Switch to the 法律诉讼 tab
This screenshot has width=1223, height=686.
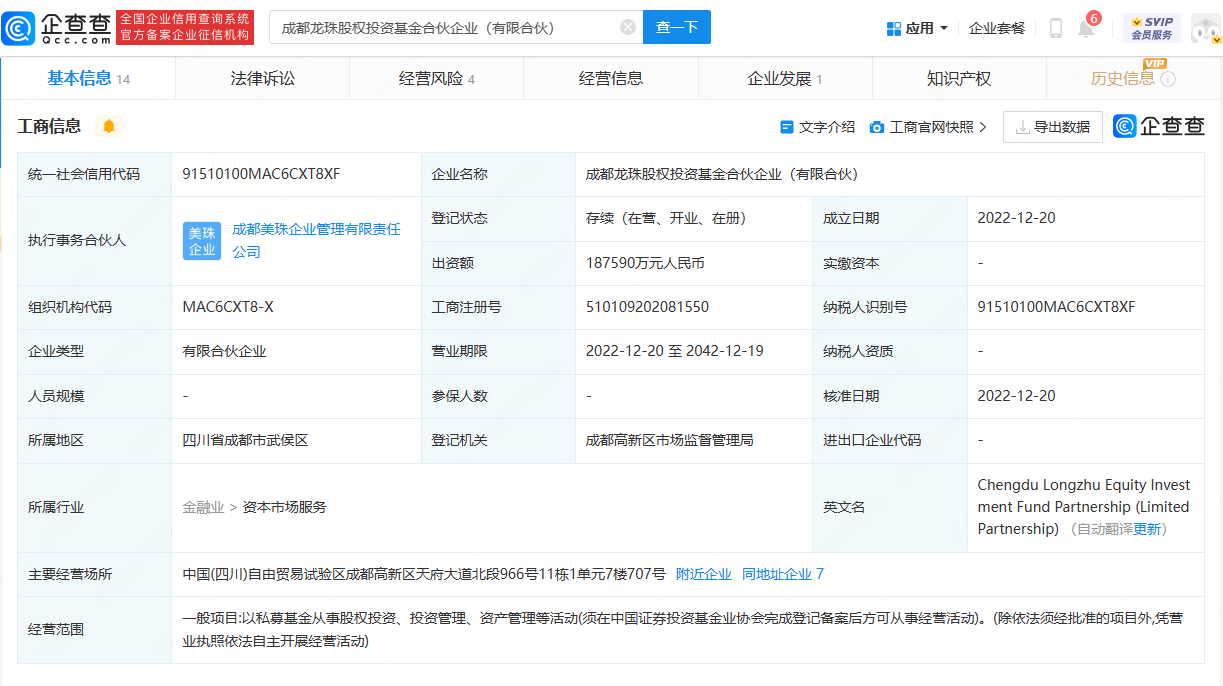click(262, 77)
